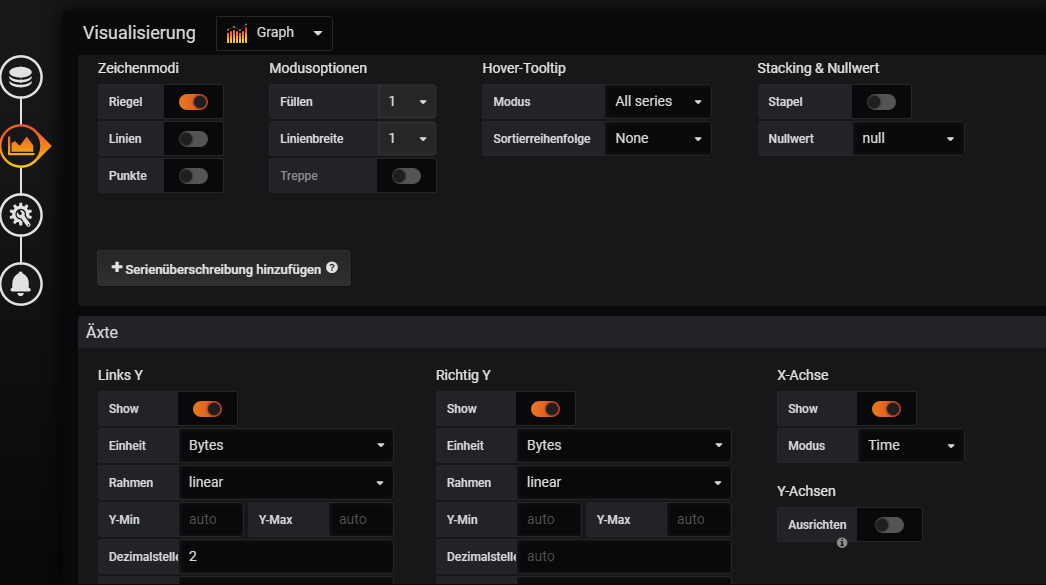Open the Hover-Tooltip Modus dropdown
1046x585 pixels.
click(657, 102)
